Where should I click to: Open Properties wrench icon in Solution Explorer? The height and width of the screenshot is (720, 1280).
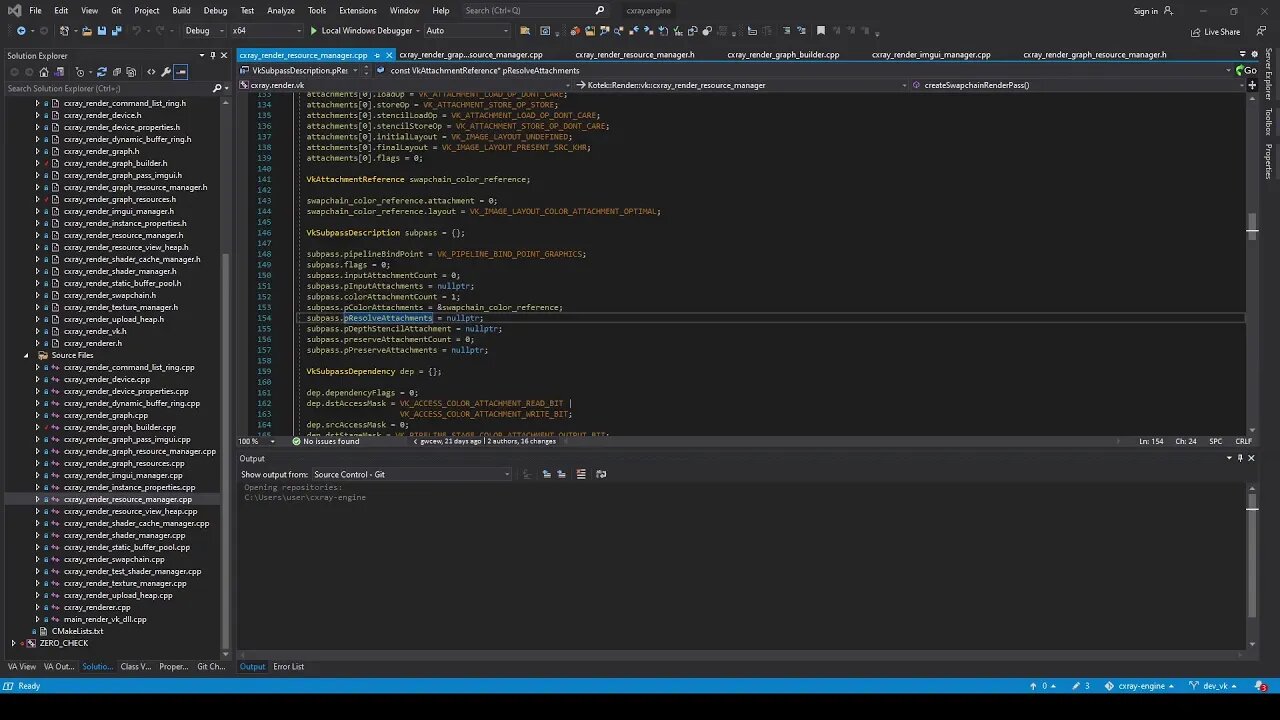(x=166, y=72)
